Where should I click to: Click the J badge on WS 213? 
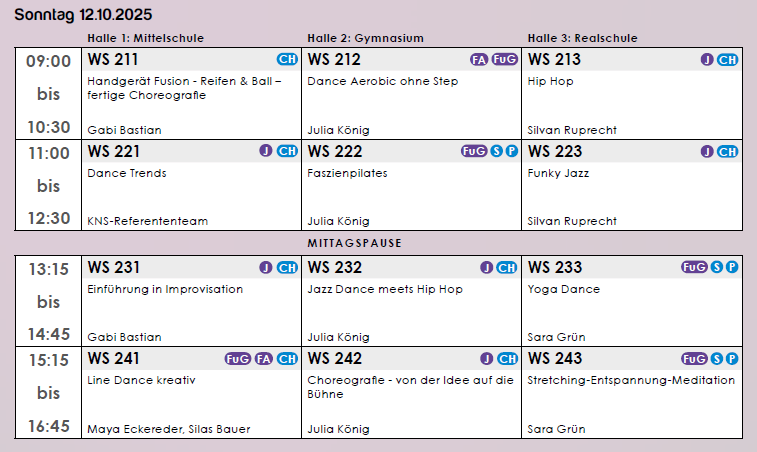tap(707, 60)
